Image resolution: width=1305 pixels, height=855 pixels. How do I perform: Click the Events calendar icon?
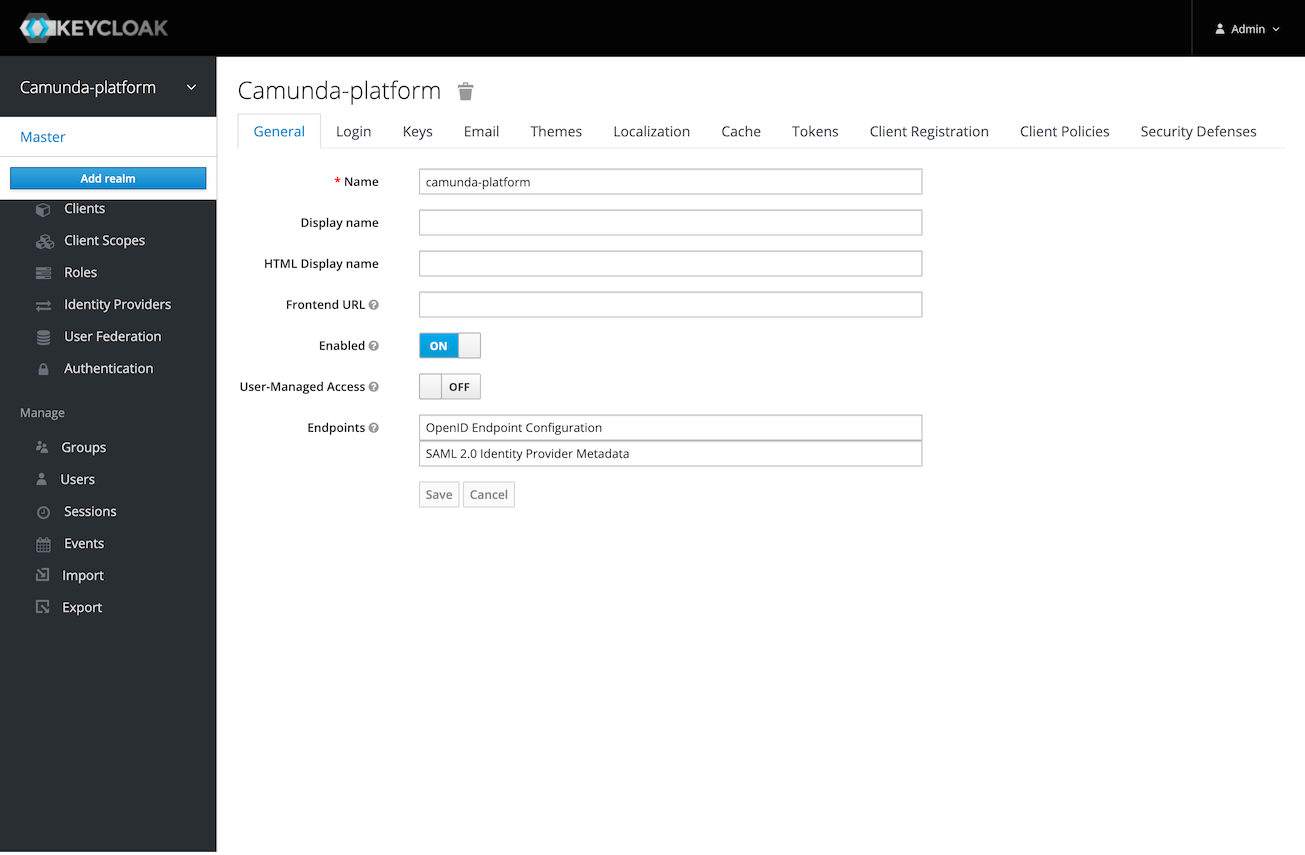[43, 544]
